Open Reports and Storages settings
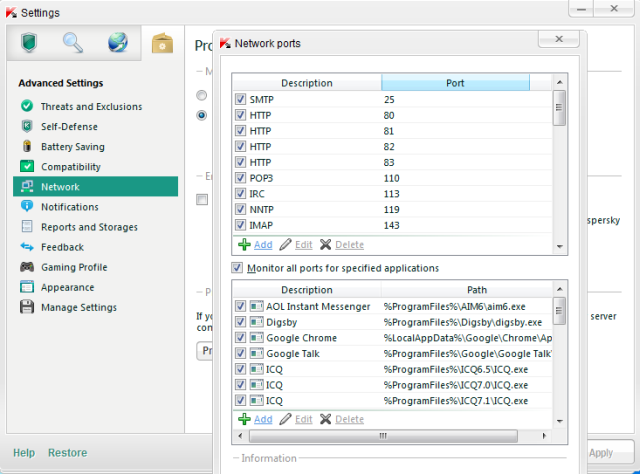Screen dimensions: 640x474 (x=89, y=227)
